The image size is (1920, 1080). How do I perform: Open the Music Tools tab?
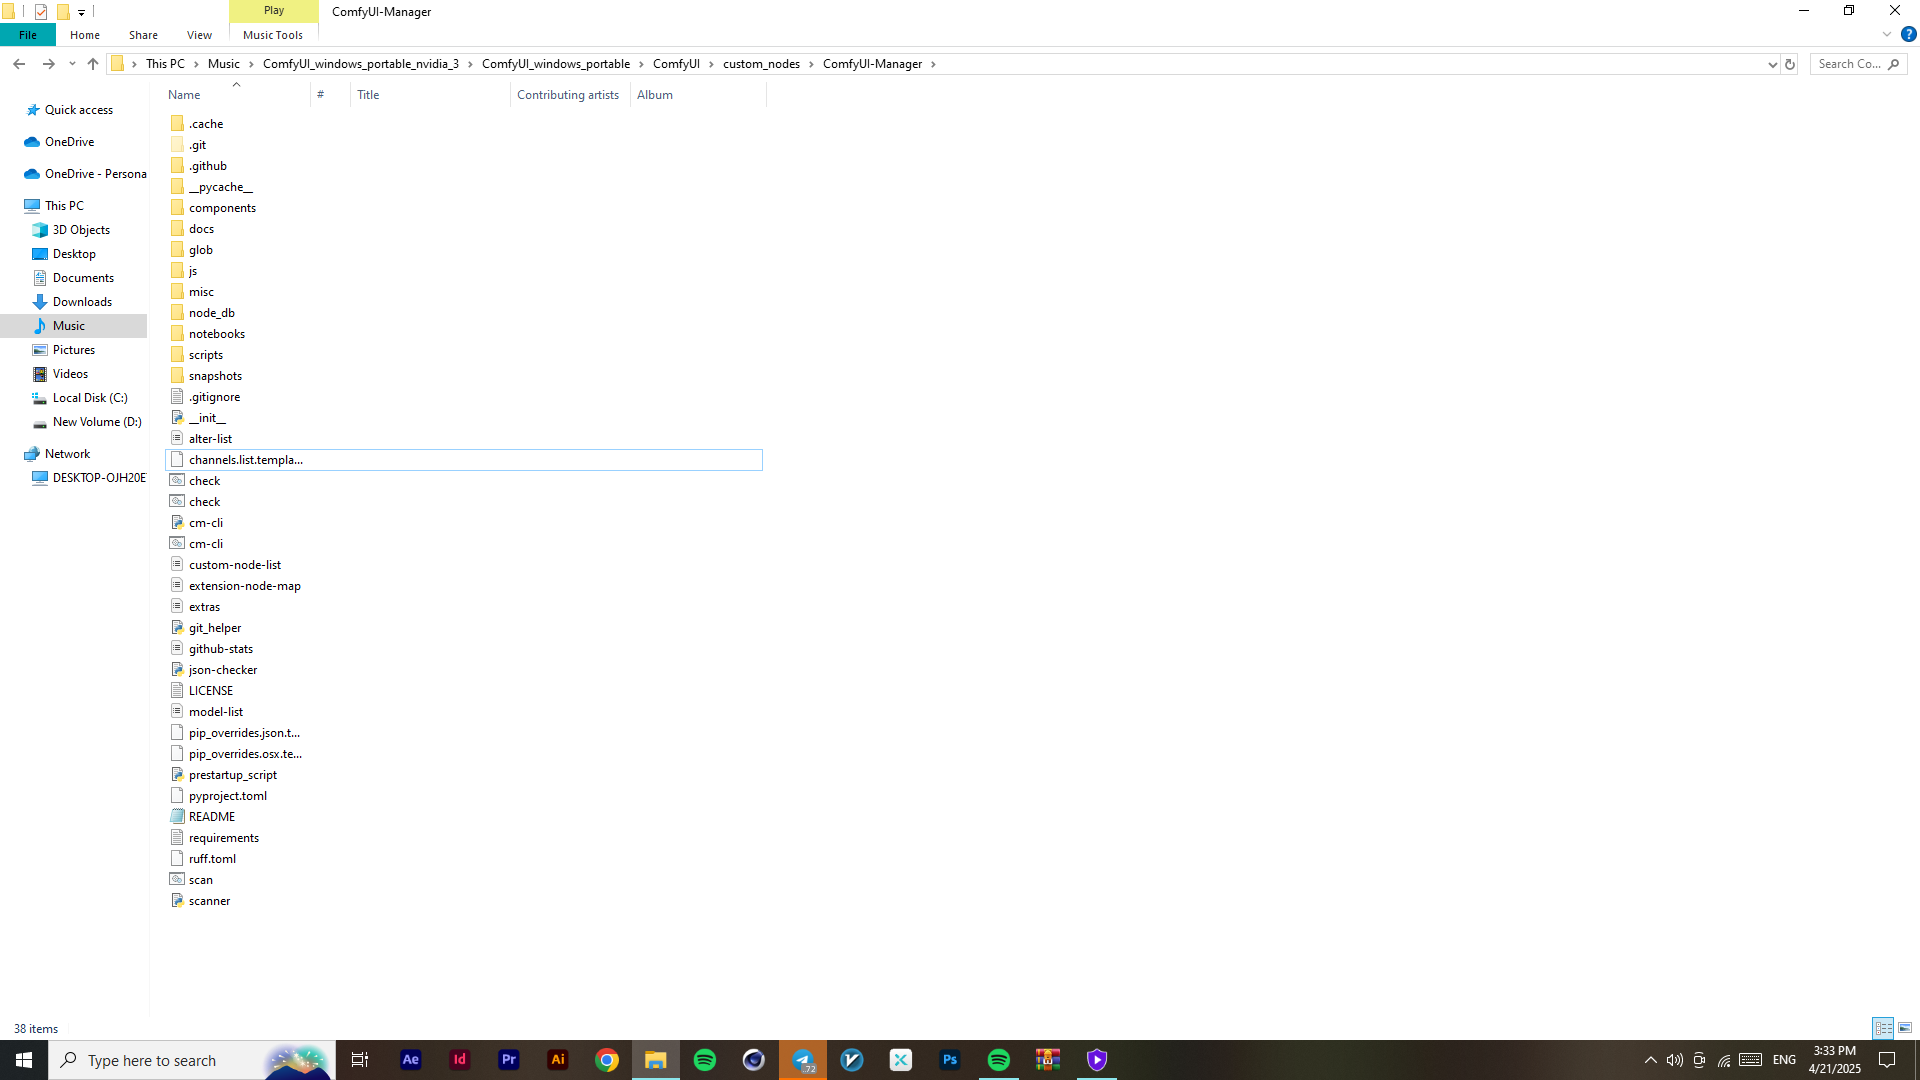[272, 35]
